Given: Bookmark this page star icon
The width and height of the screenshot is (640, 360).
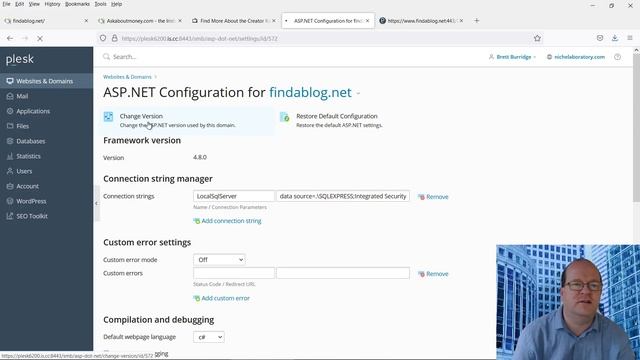Looking at the screenshot, I should pos(537,38).
